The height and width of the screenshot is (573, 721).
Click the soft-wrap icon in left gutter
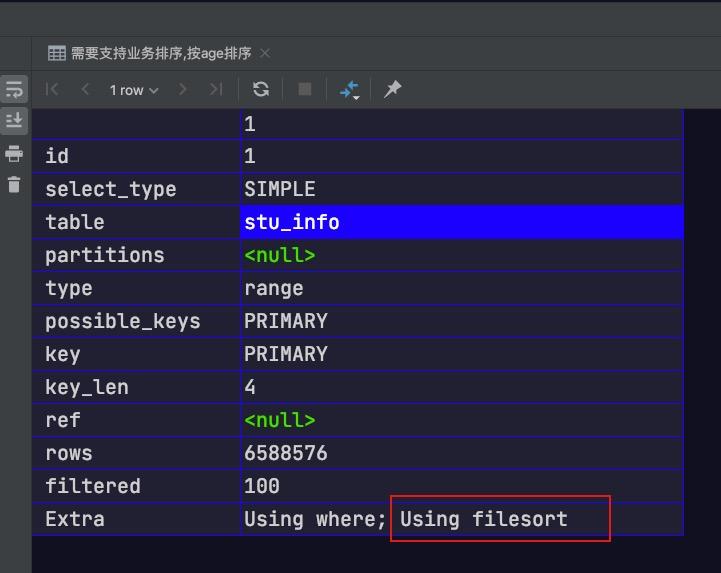tap(14, 89)
